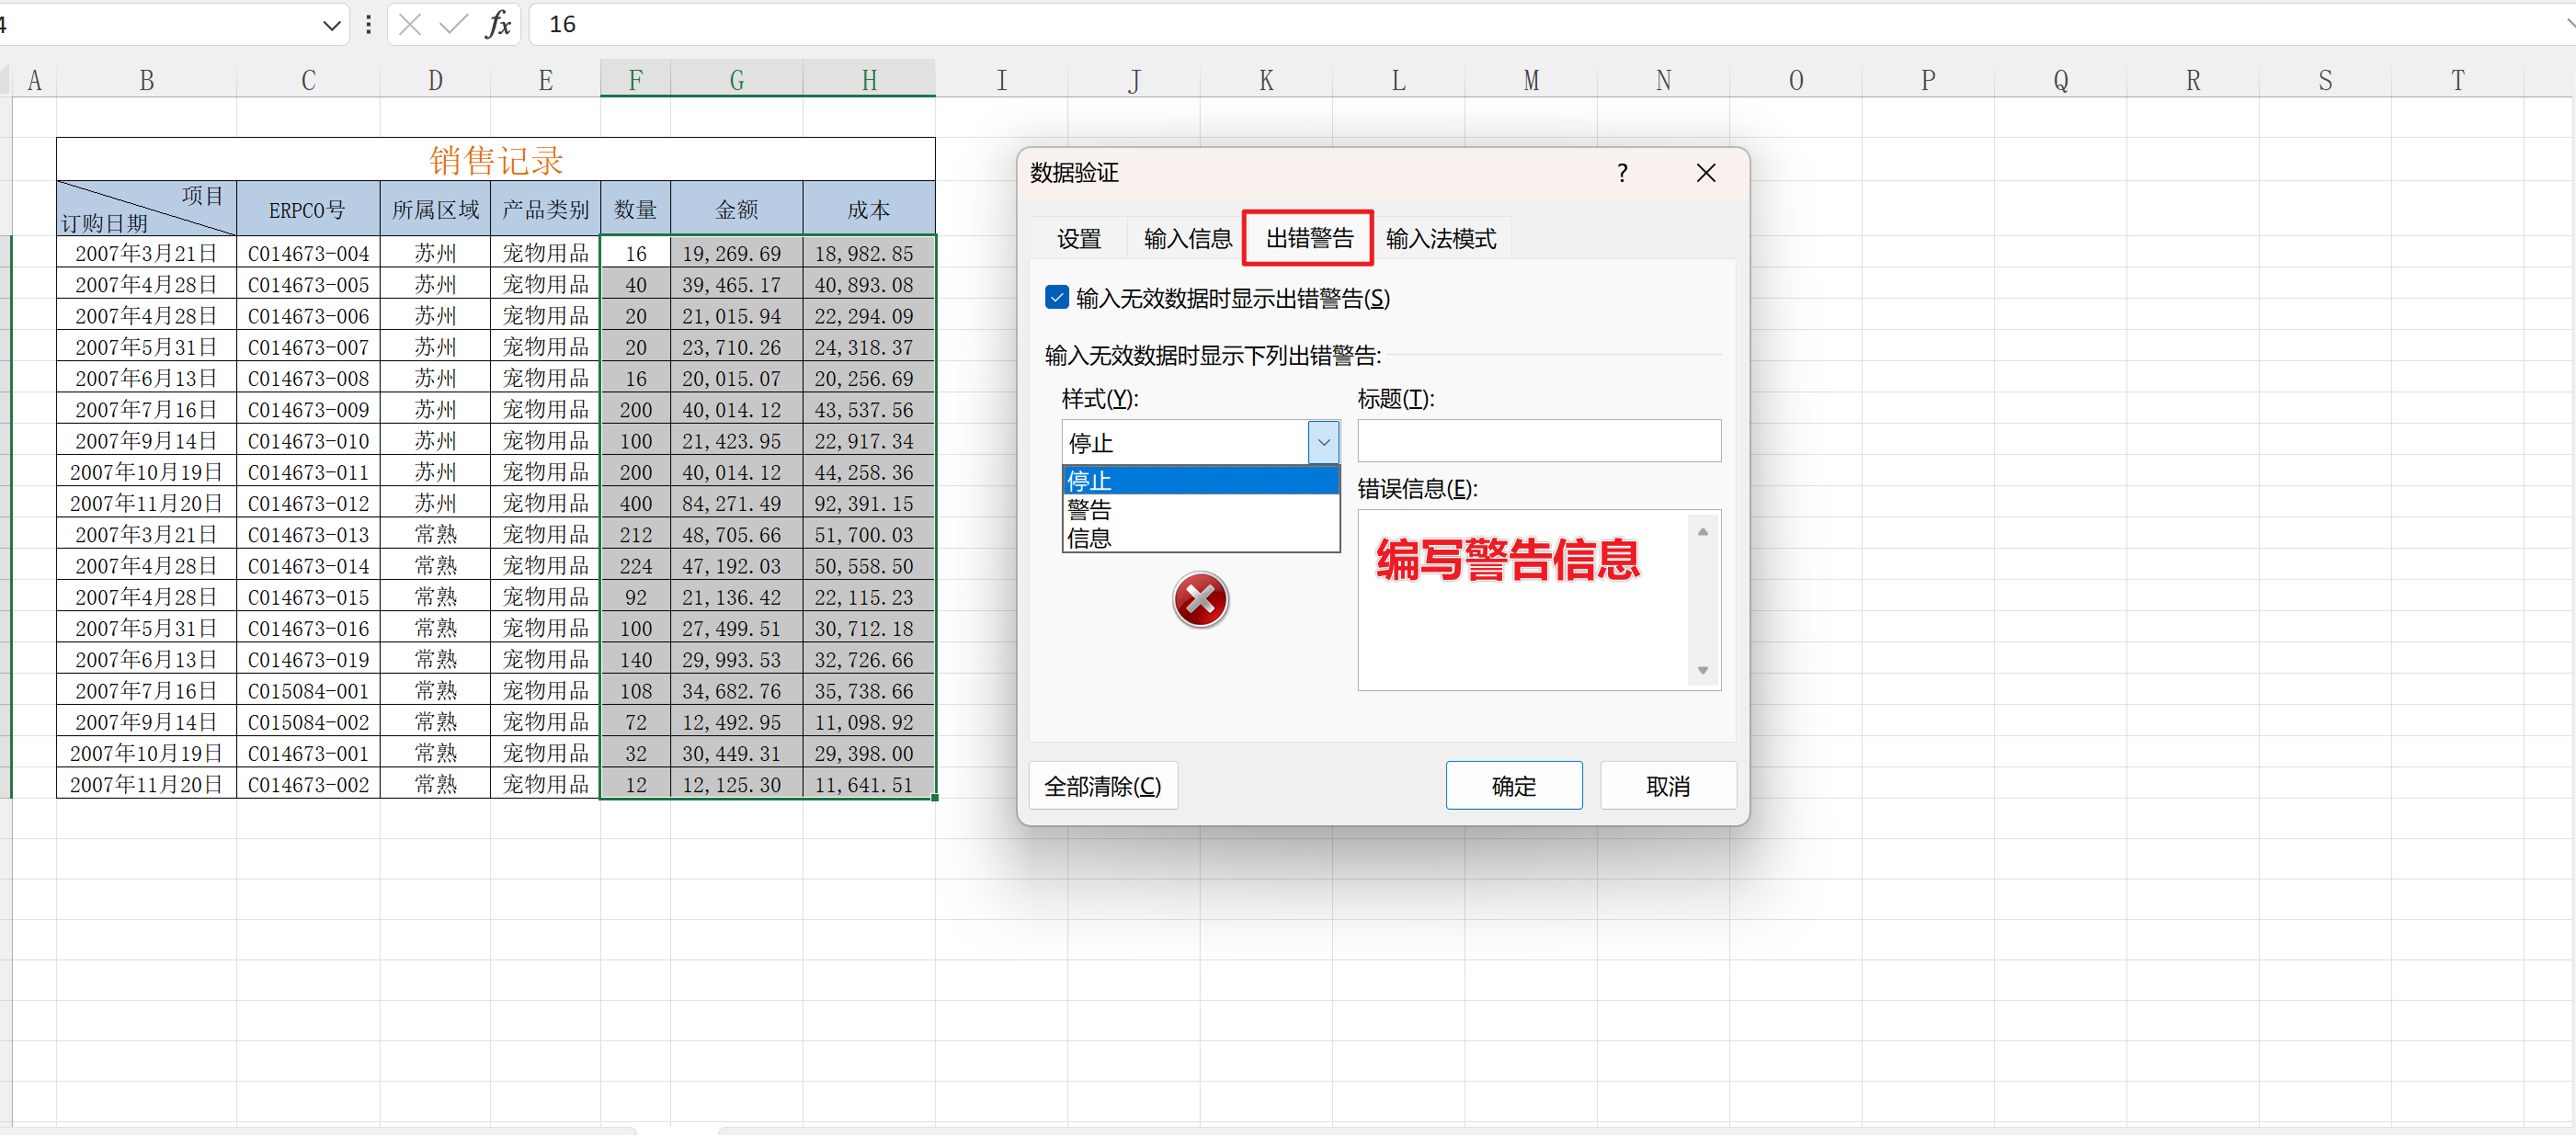The height and width of the screenshot is (1135, 2576).
Task: Switch to the 输入信息 tab
Action: coord(1187,239)
